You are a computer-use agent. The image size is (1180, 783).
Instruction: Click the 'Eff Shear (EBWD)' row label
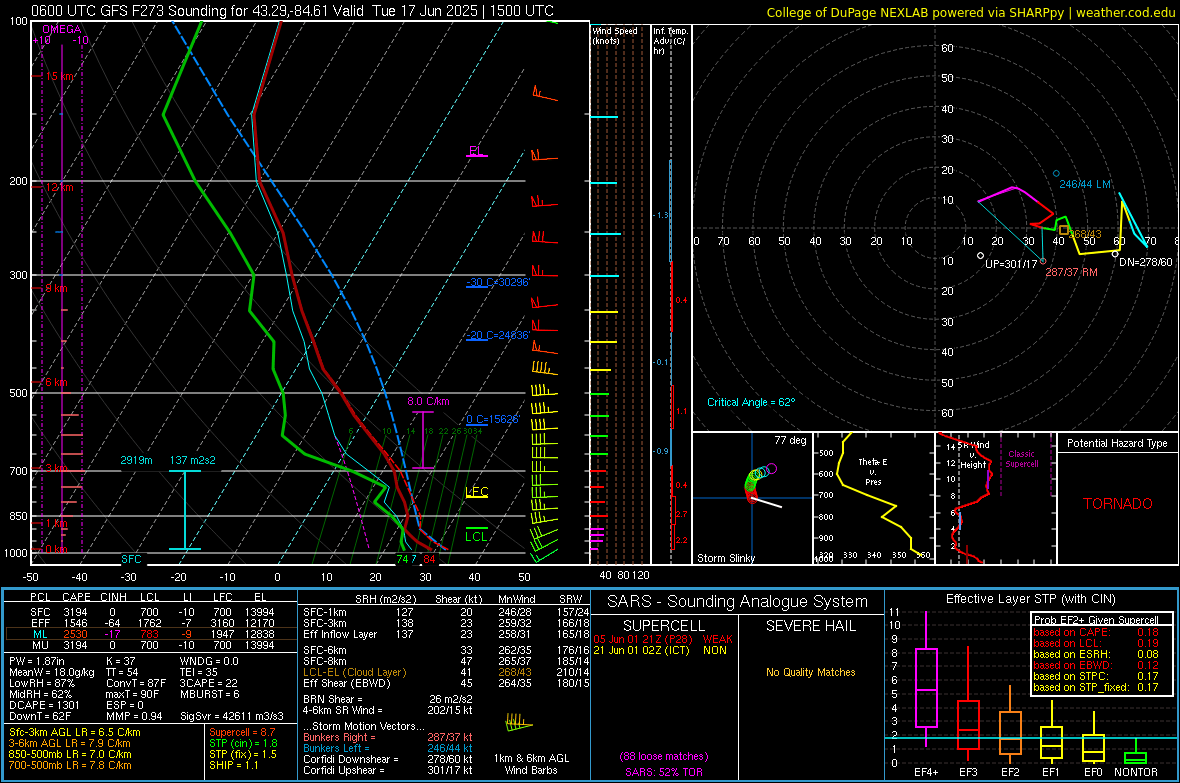(x=346, y=684)
